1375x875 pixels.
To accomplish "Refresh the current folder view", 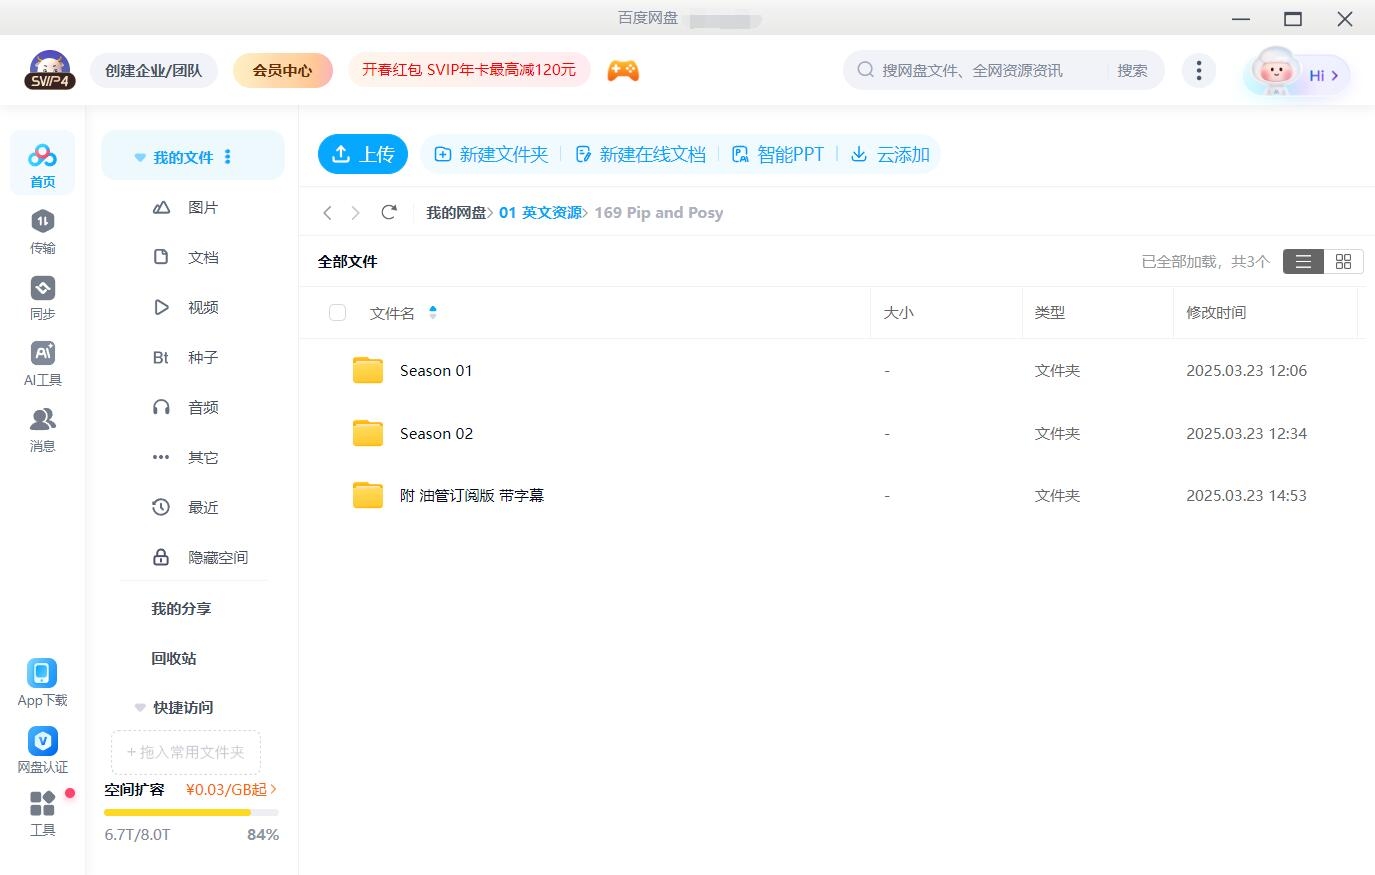I will tap(389, 212).
